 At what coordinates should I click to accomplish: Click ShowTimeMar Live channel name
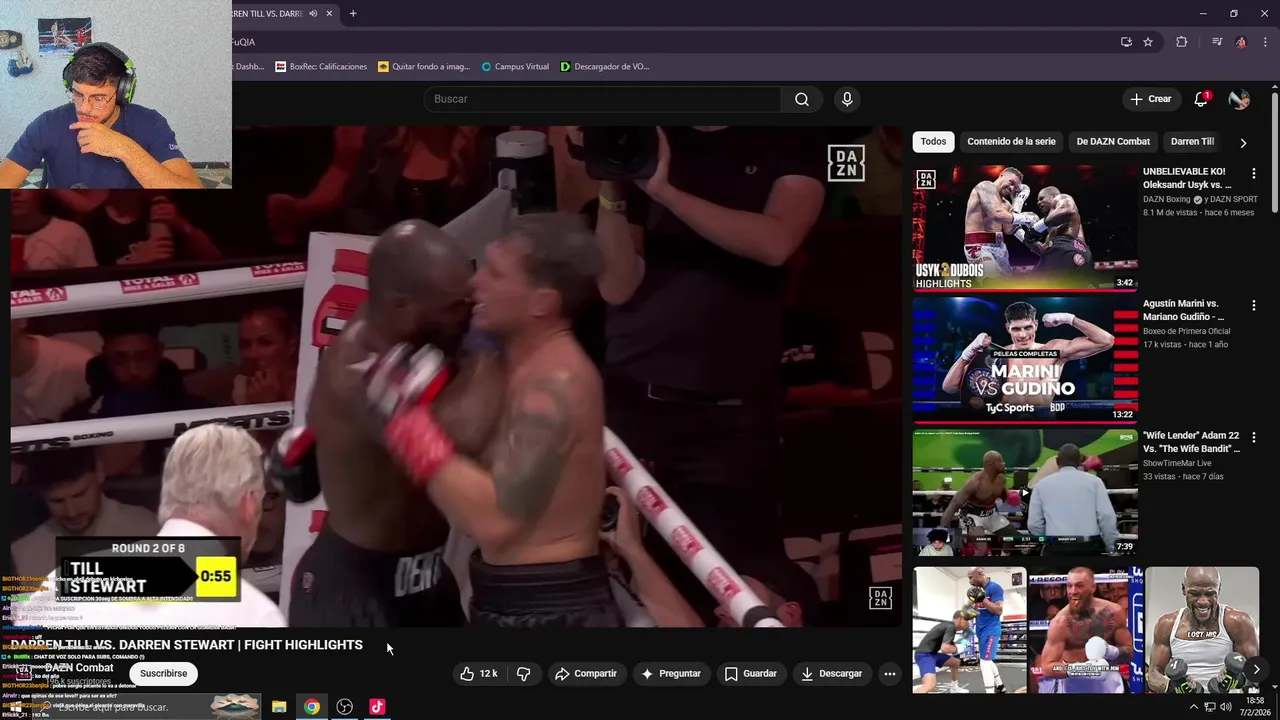tap(1177, 463)
